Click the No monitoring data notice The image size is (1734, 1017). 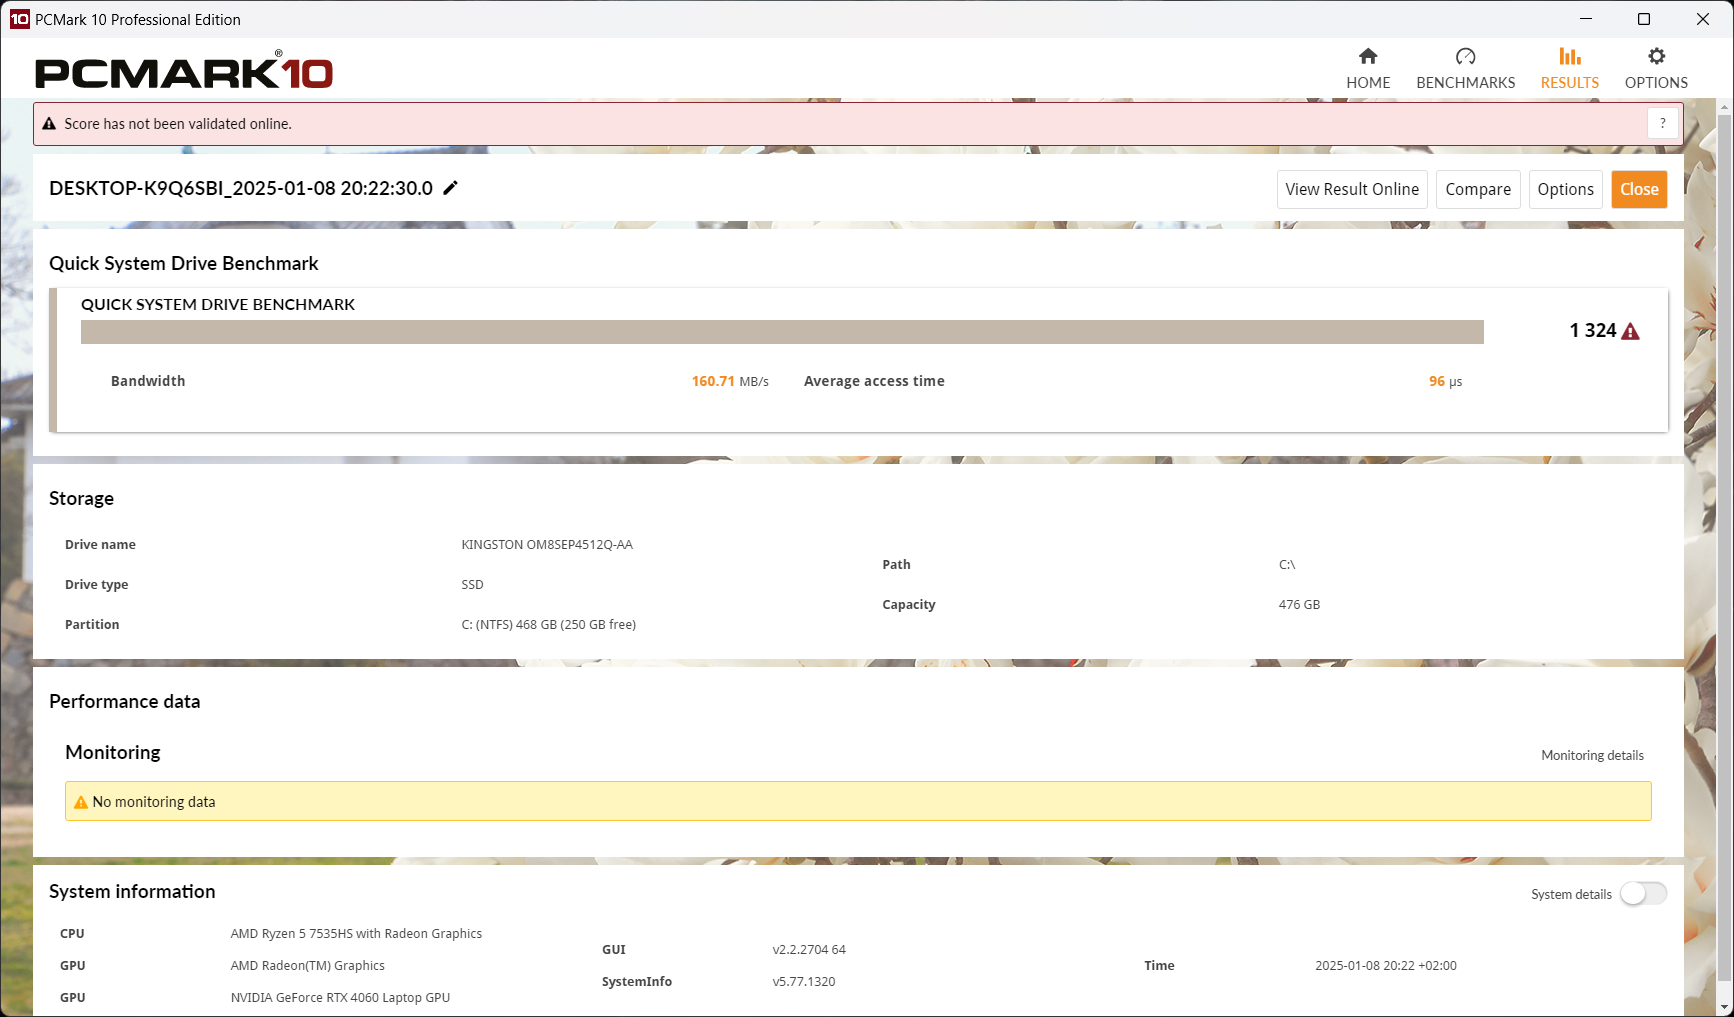pyautogui.click(x=858, y=801)
